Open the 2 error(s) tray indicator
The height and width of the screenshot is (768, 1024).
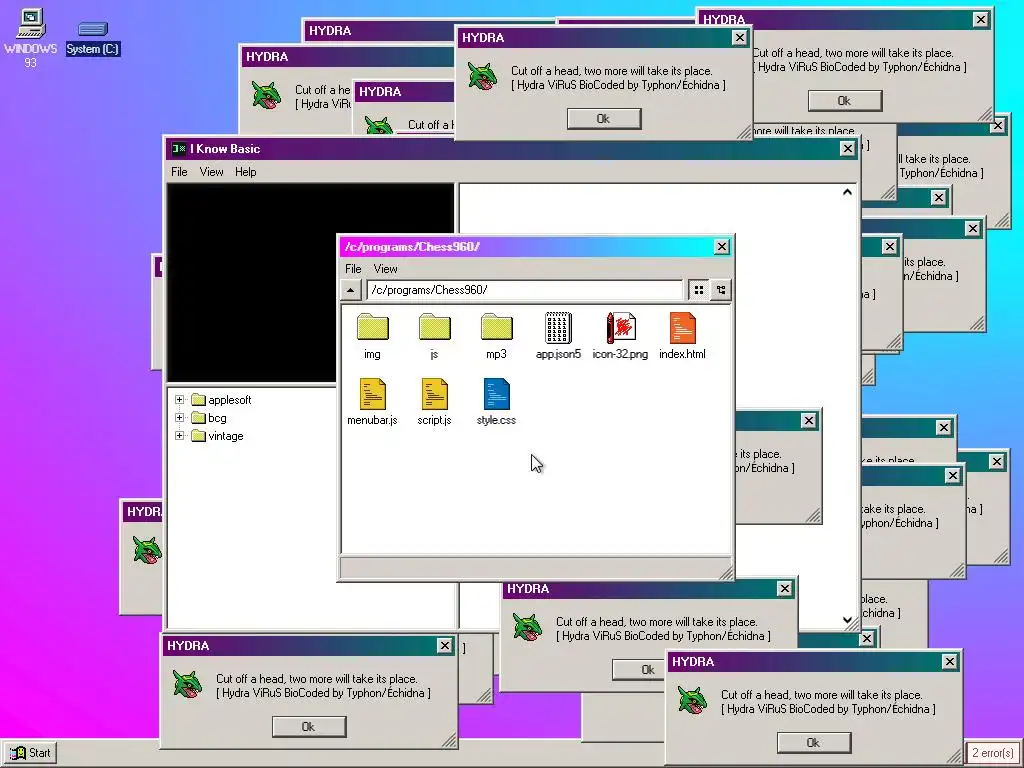[x=993, y=753]
